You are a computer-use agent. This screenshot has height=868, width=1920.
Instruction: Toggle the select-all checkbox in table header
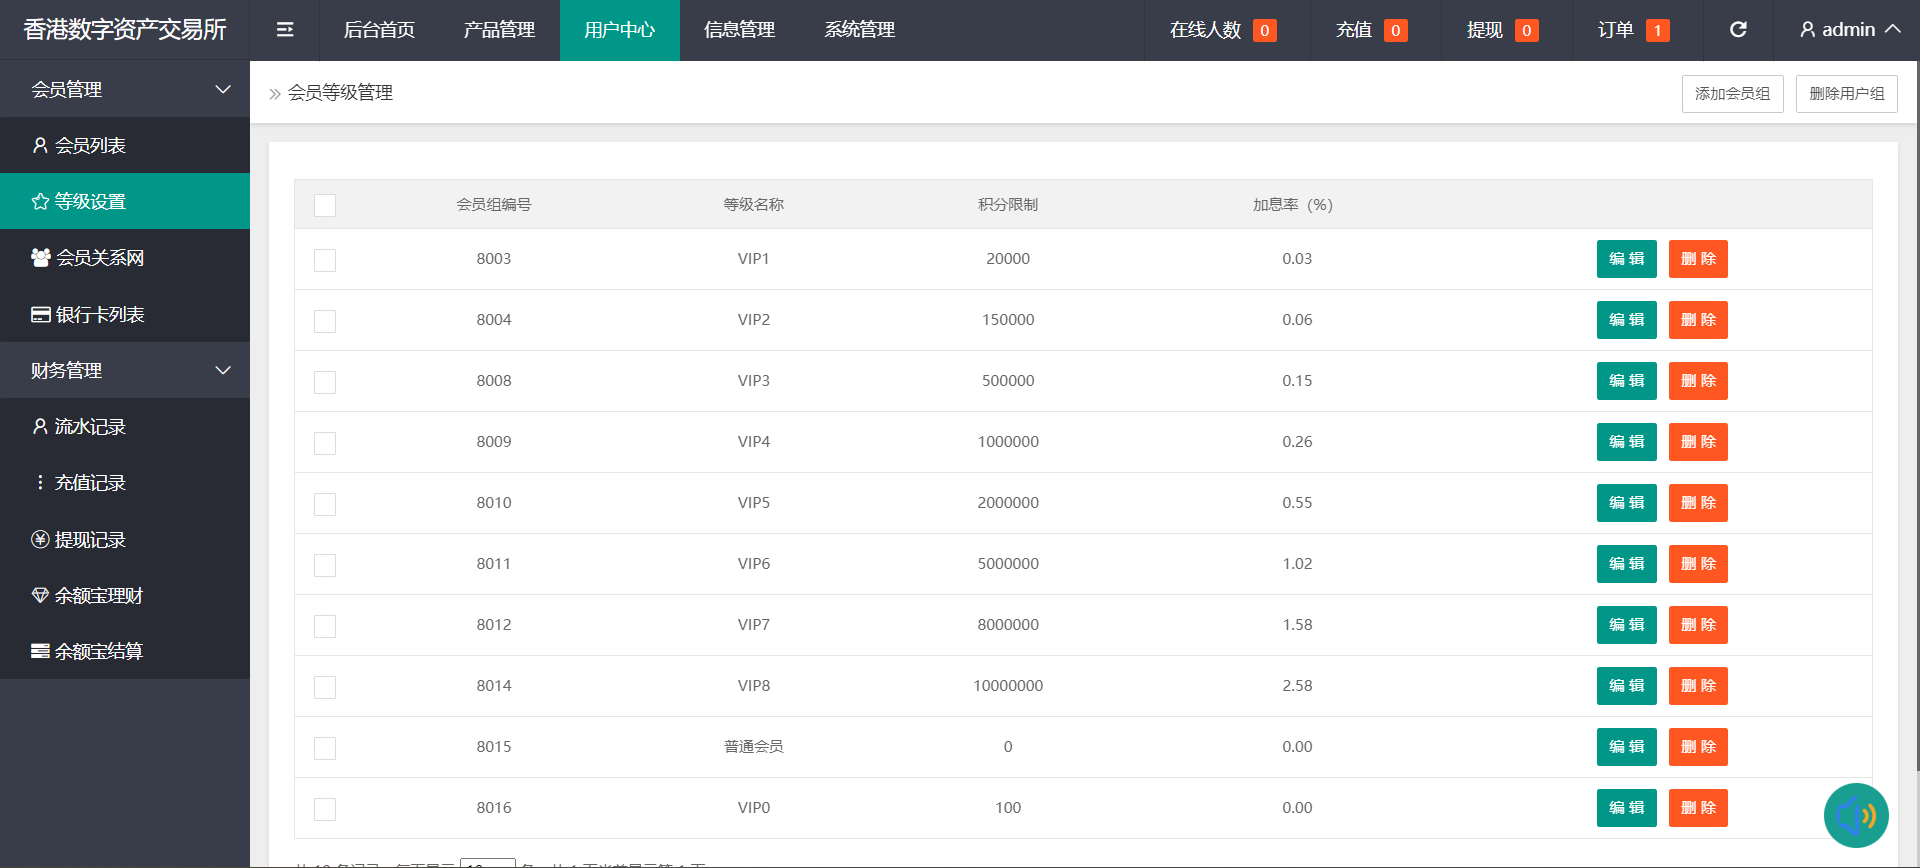[x=325, y=205]
